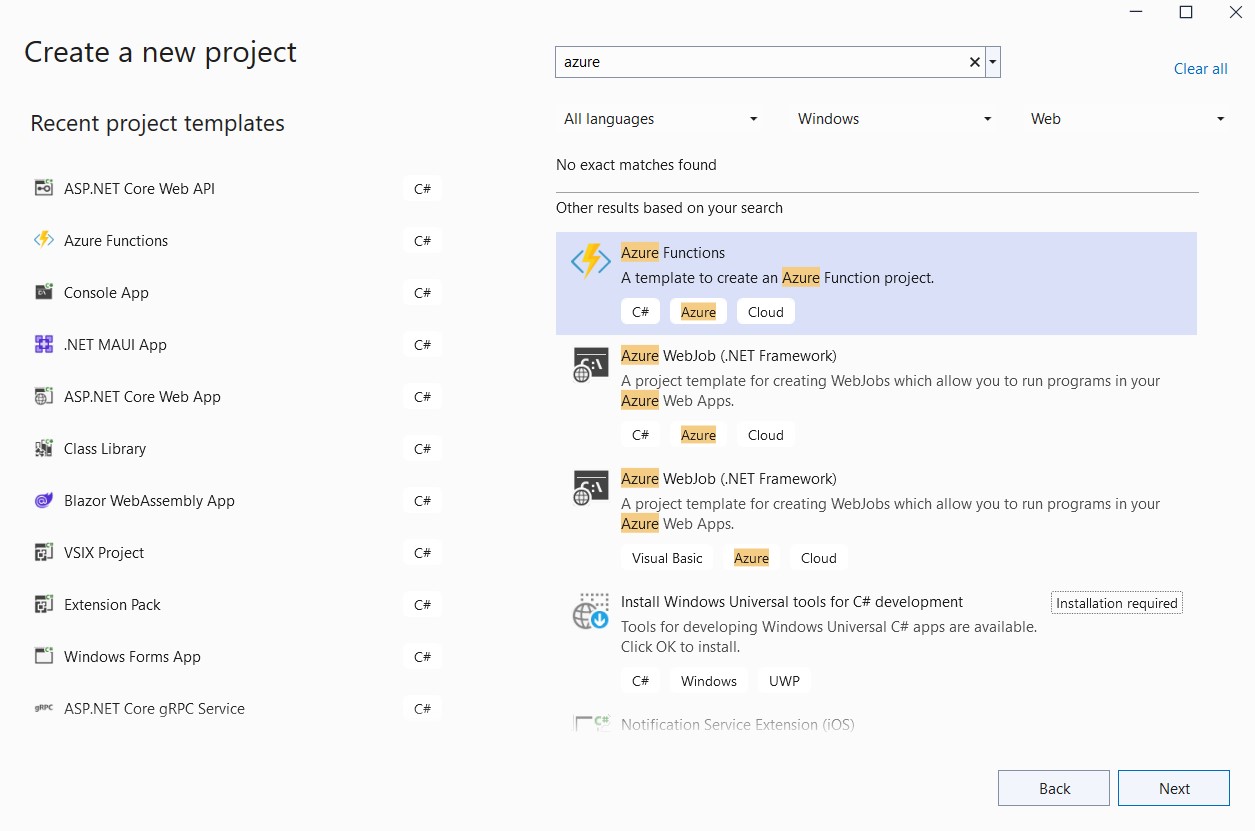Select Install Windows Universal tools for C# development

[876, 642]
